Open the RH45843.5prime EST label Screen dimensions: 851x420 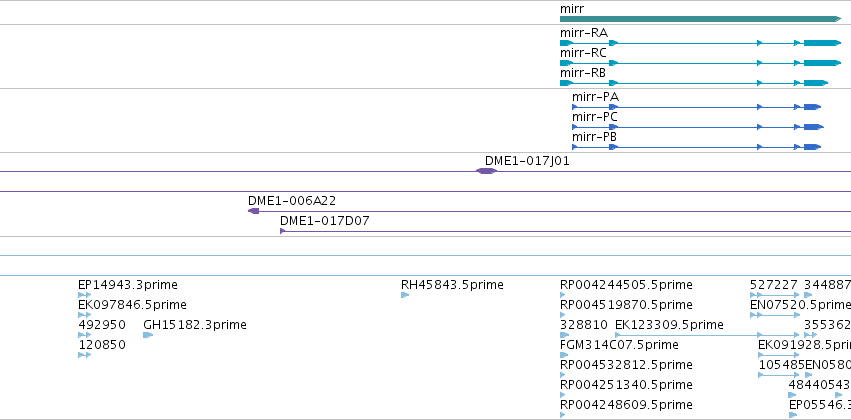(452, 285)
